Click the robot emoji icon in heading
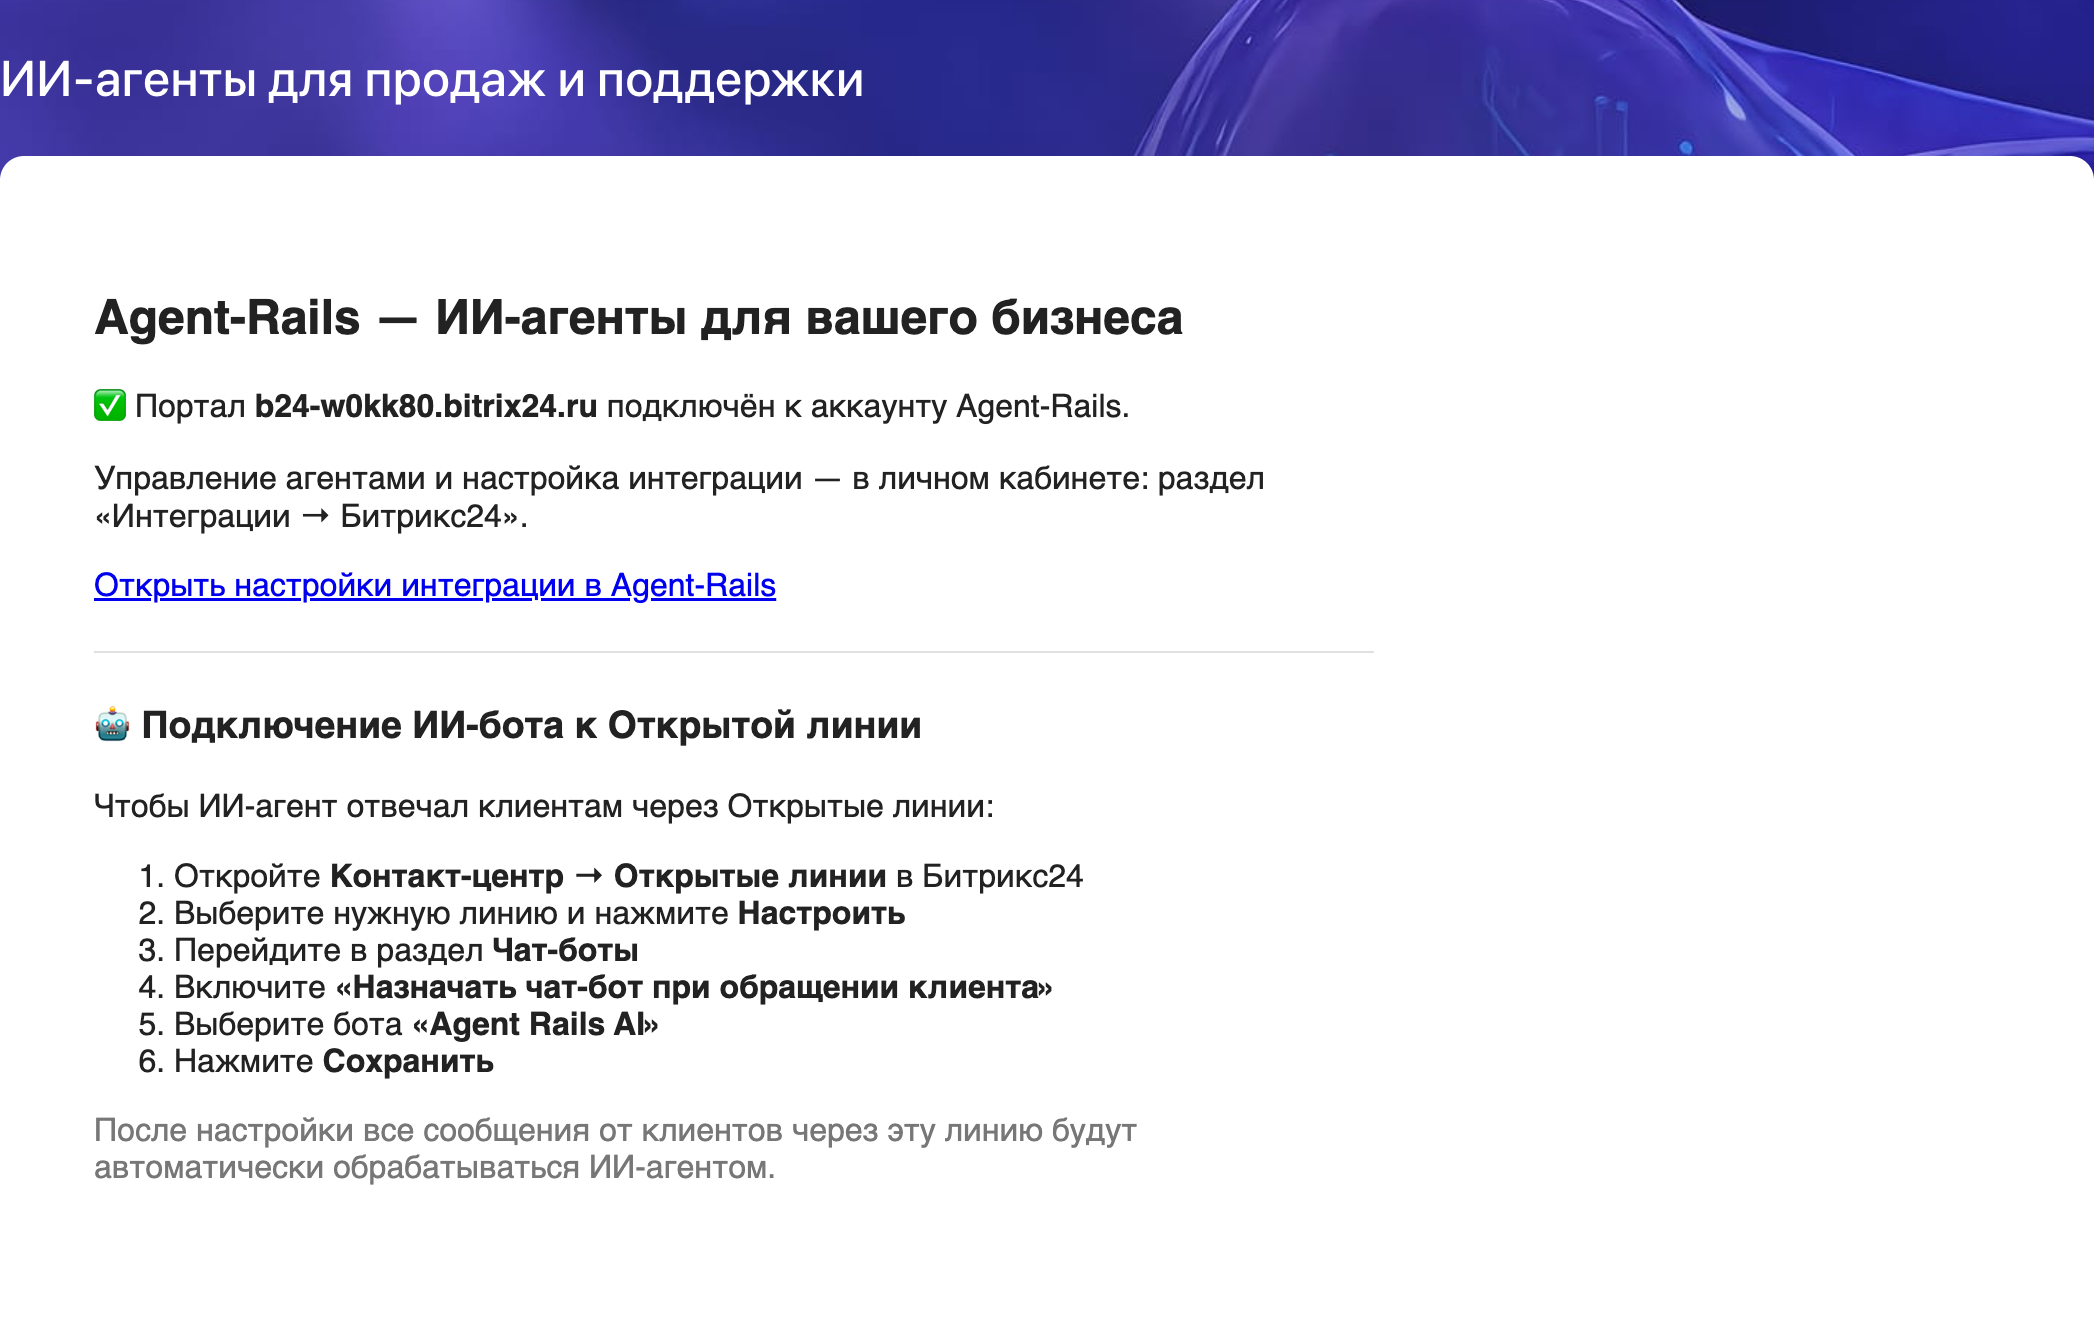Viewport: 2094px width, 1330px height. [112, 725]
